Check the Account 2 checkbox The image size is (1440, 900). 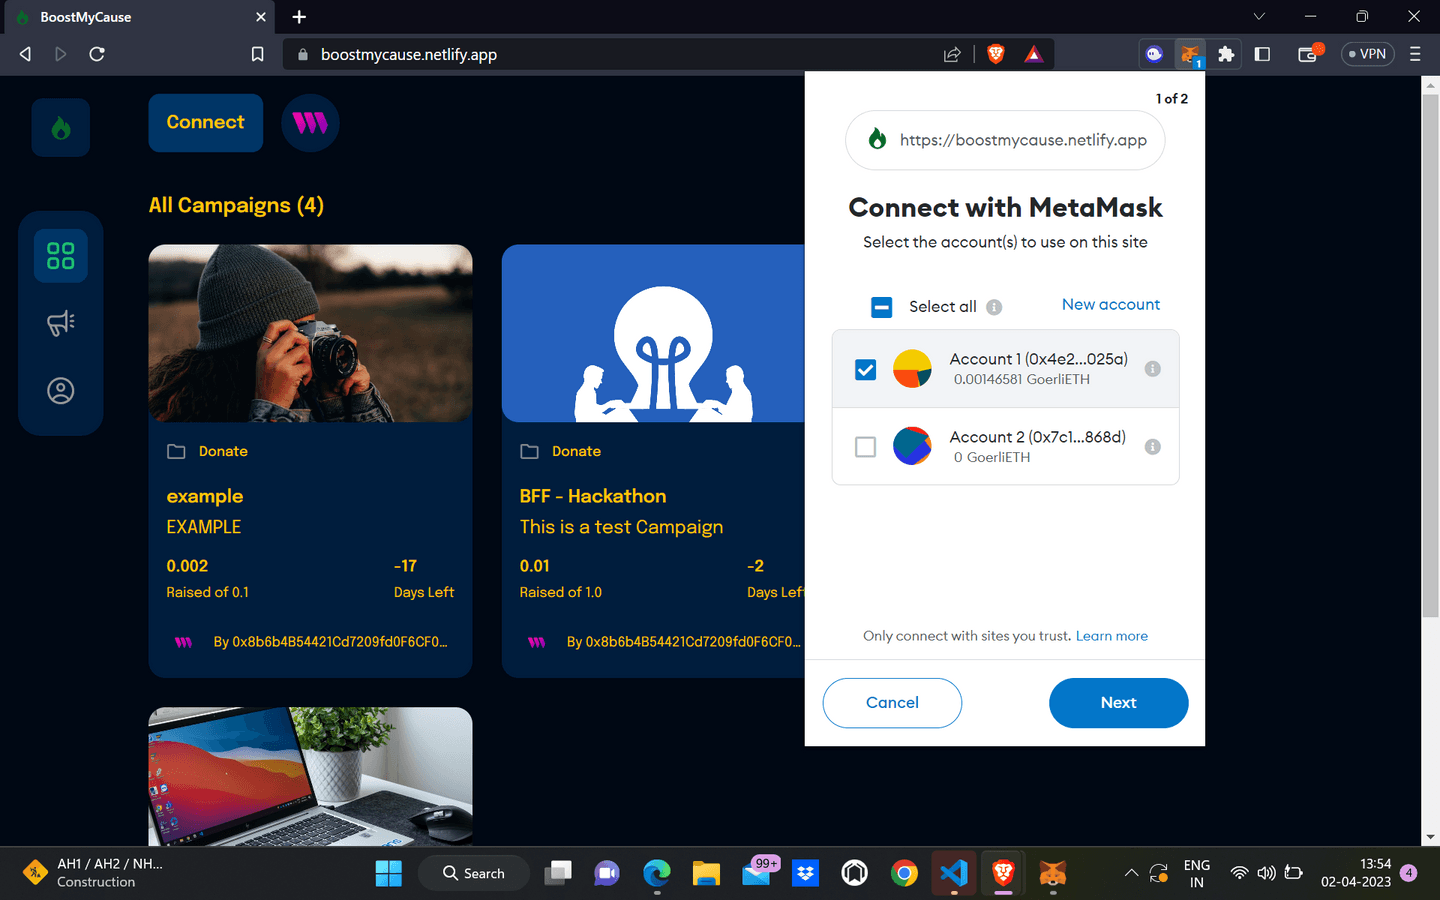click(865, 447)
